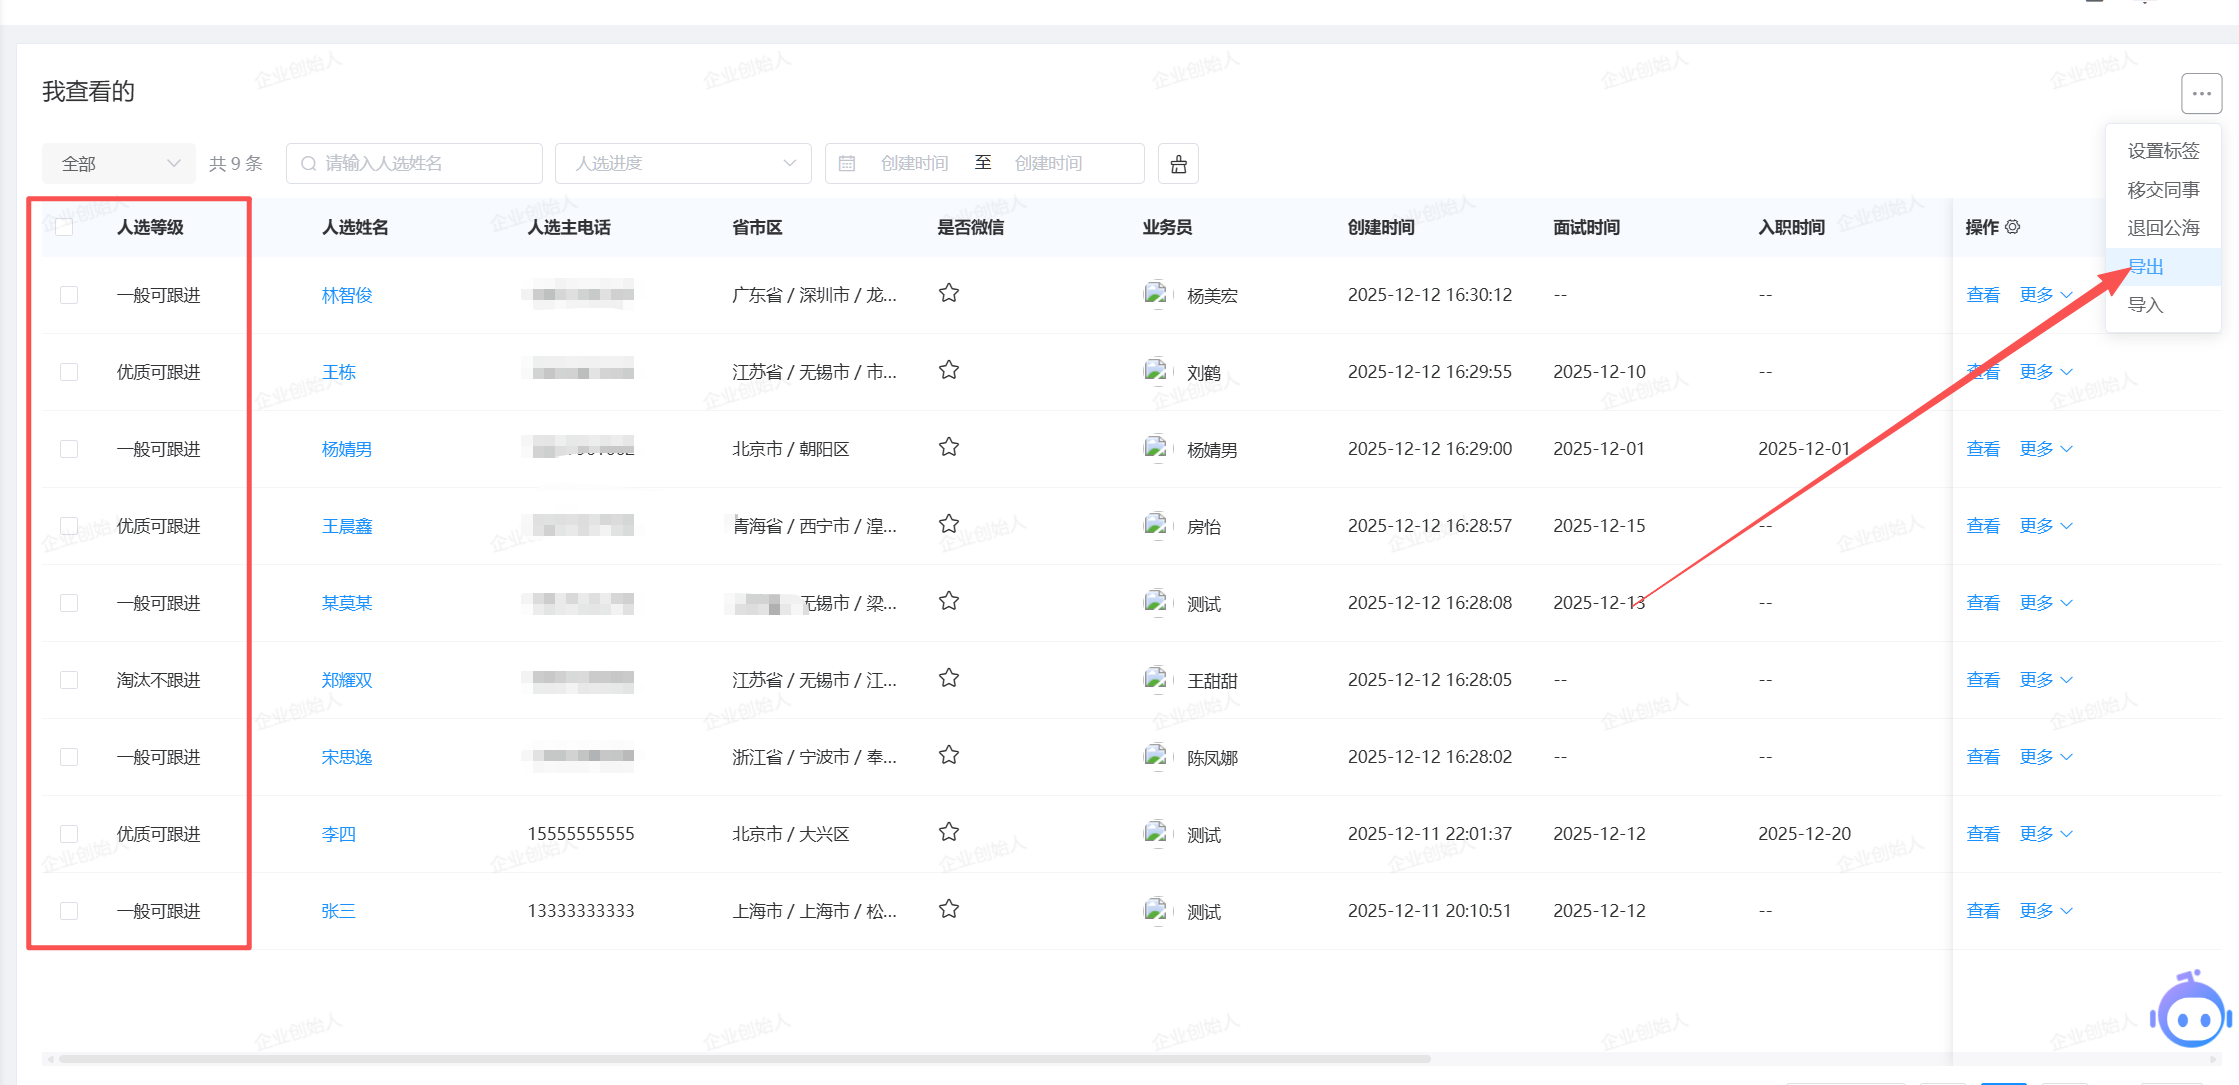2239x1085 pixels.
Task: Check the checkbox for 王栋 row
Action: [69, 372]
